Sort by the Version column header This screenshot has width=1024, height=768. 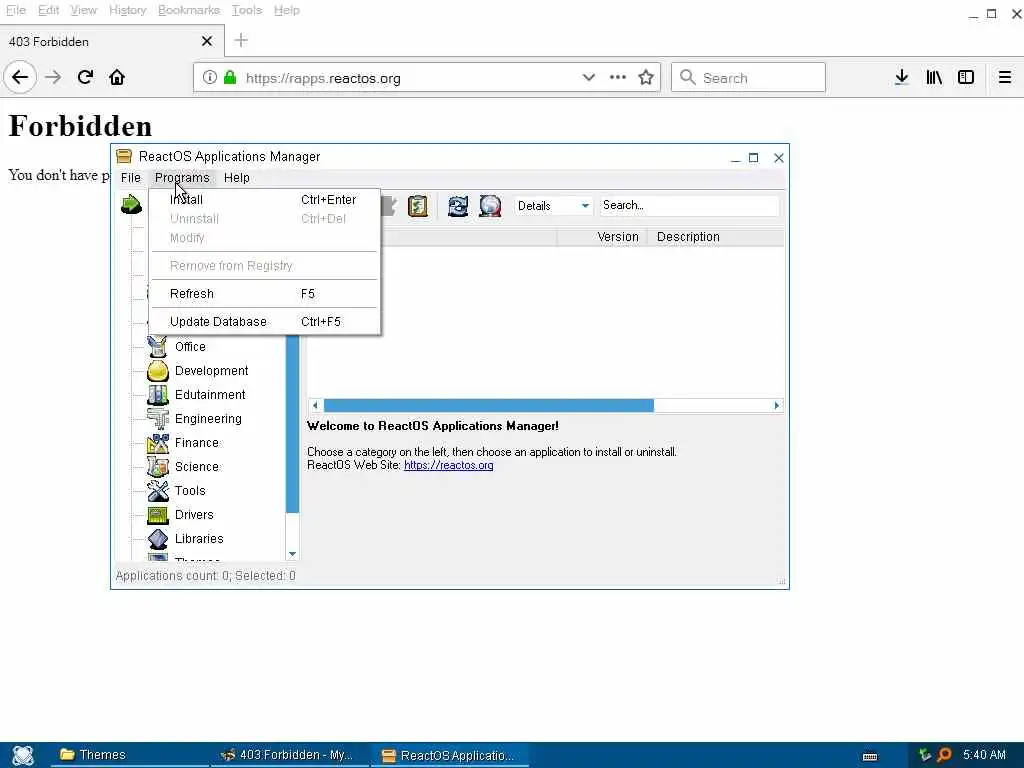point(602,237)
